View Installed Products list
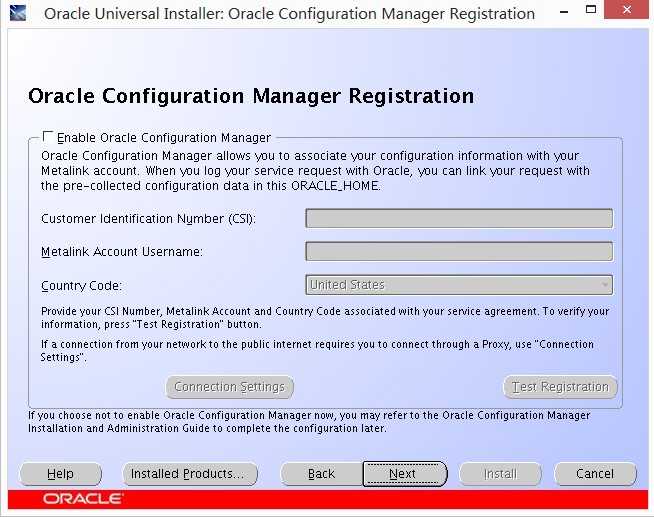The image size is (654, 517). click(190, 474)
